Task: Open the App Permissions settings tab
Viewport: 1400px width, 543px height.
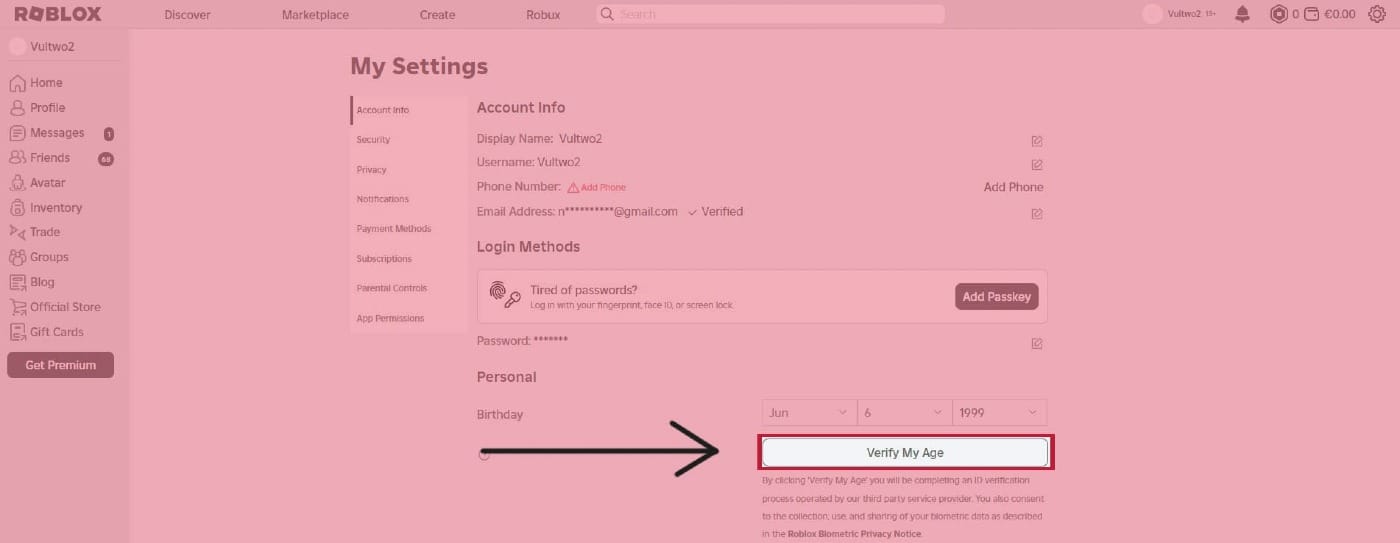Action: (409, 318)
